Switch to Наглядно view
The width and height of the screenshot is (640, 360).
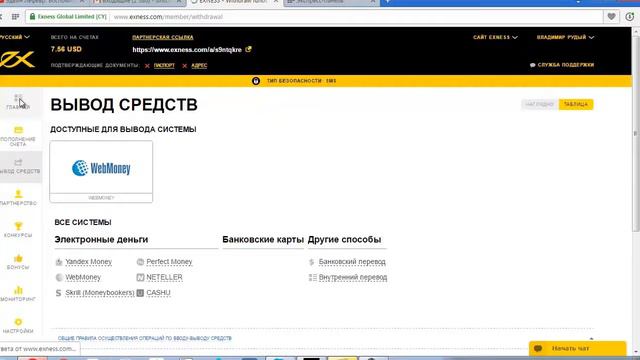540,104
